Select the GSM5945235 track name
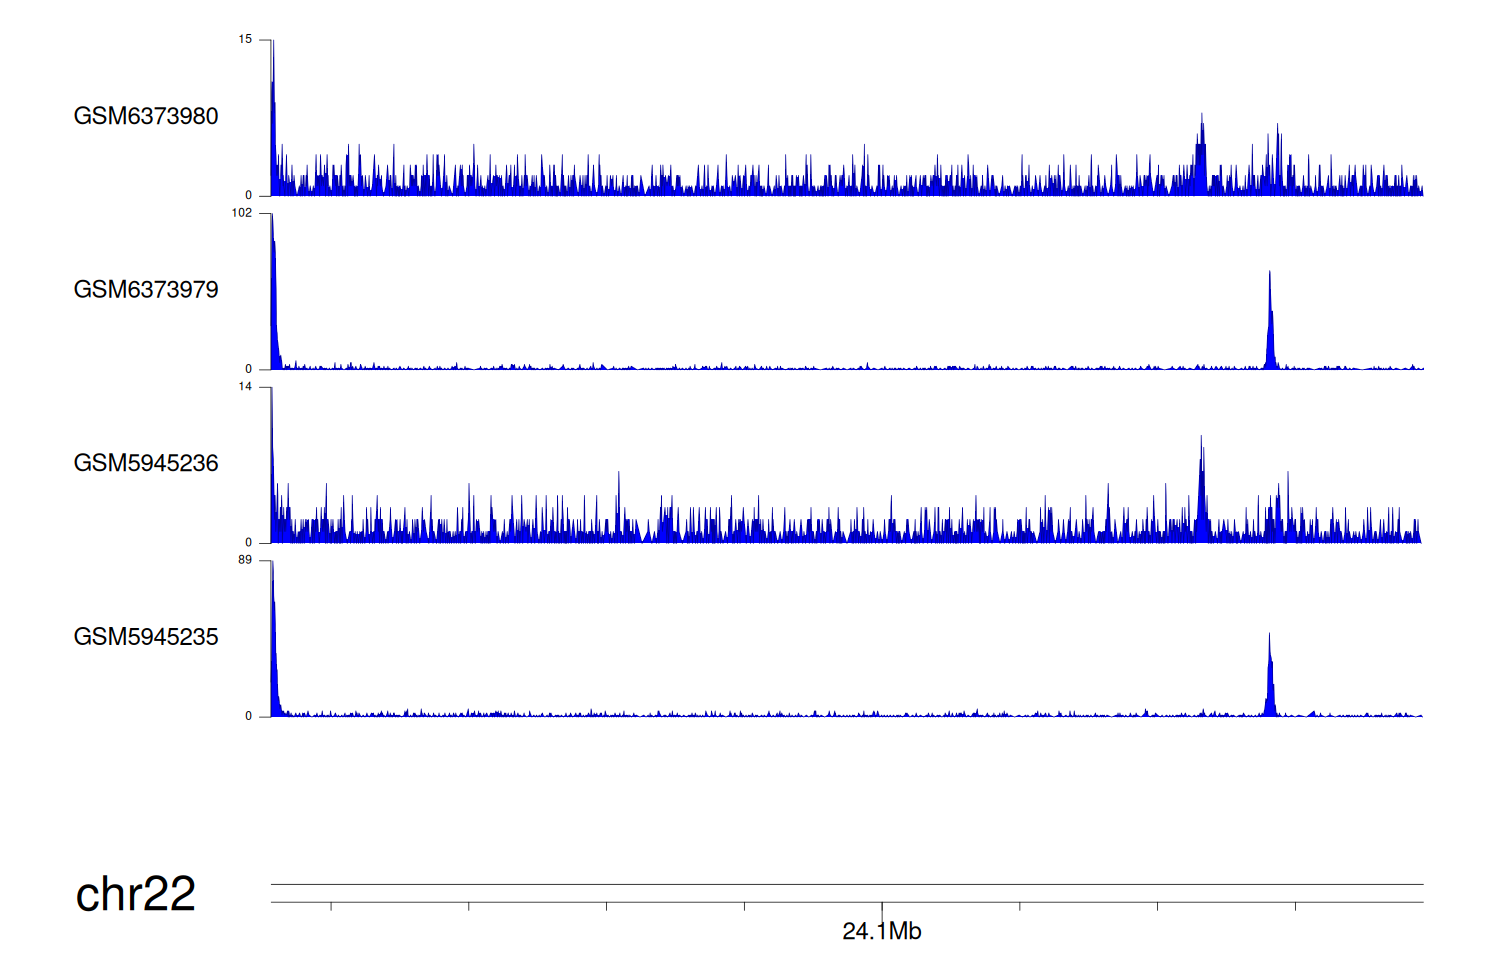 coord(146,637)
